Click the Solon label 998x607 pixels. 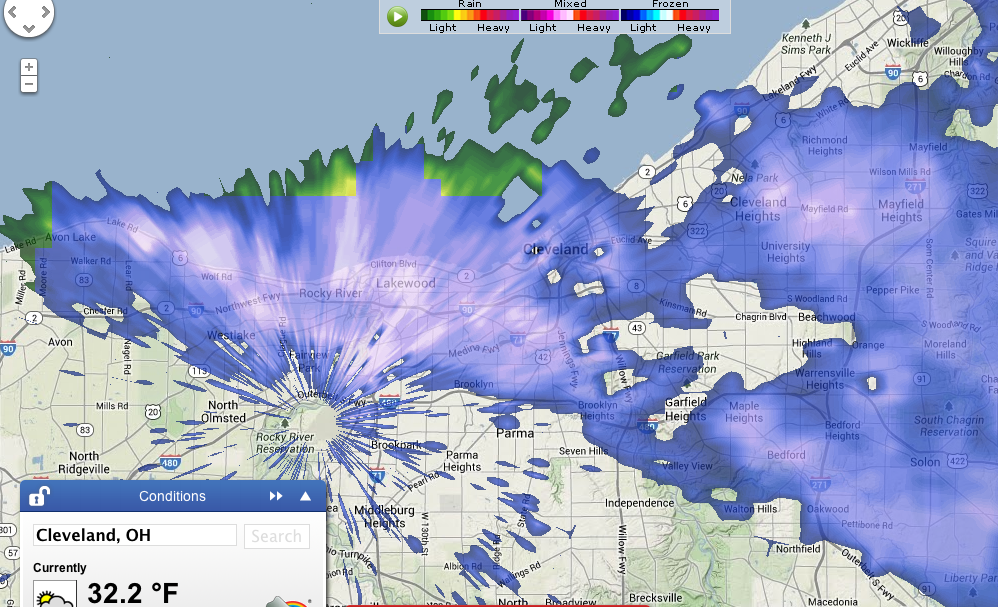pos(925,462)
